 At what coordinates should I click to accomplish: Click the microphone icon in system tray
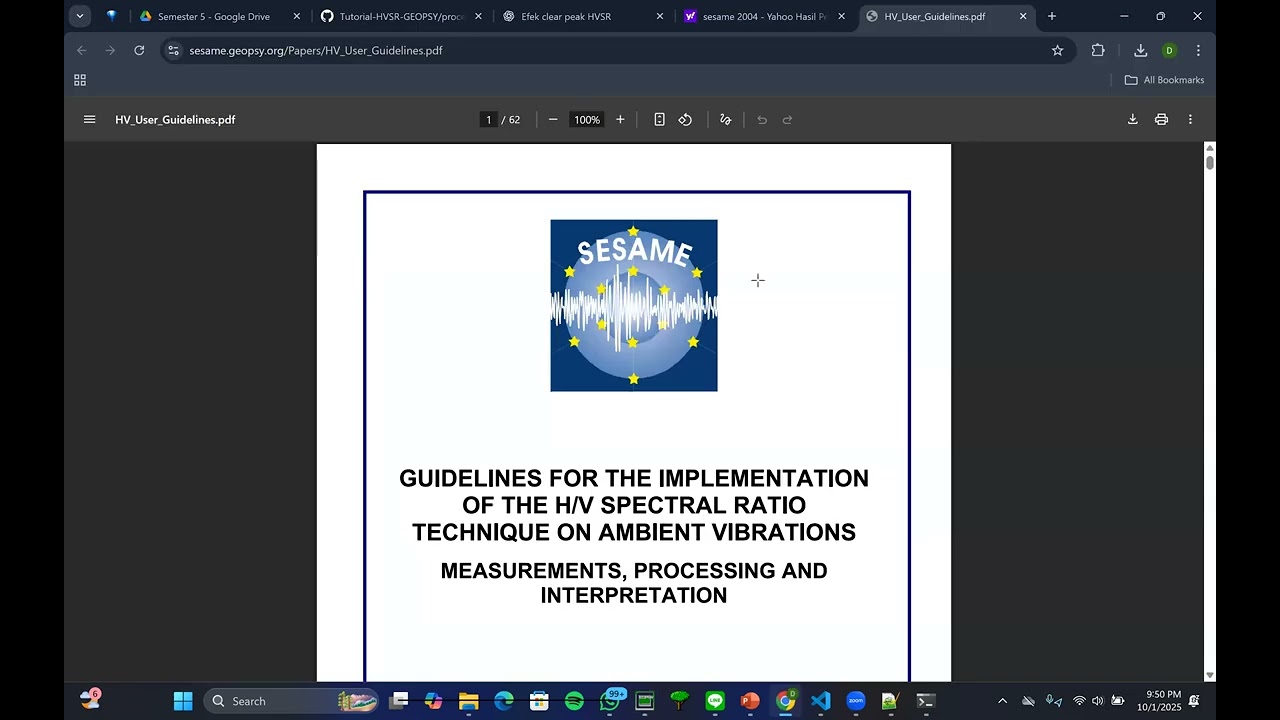[x=1053, y=701]
